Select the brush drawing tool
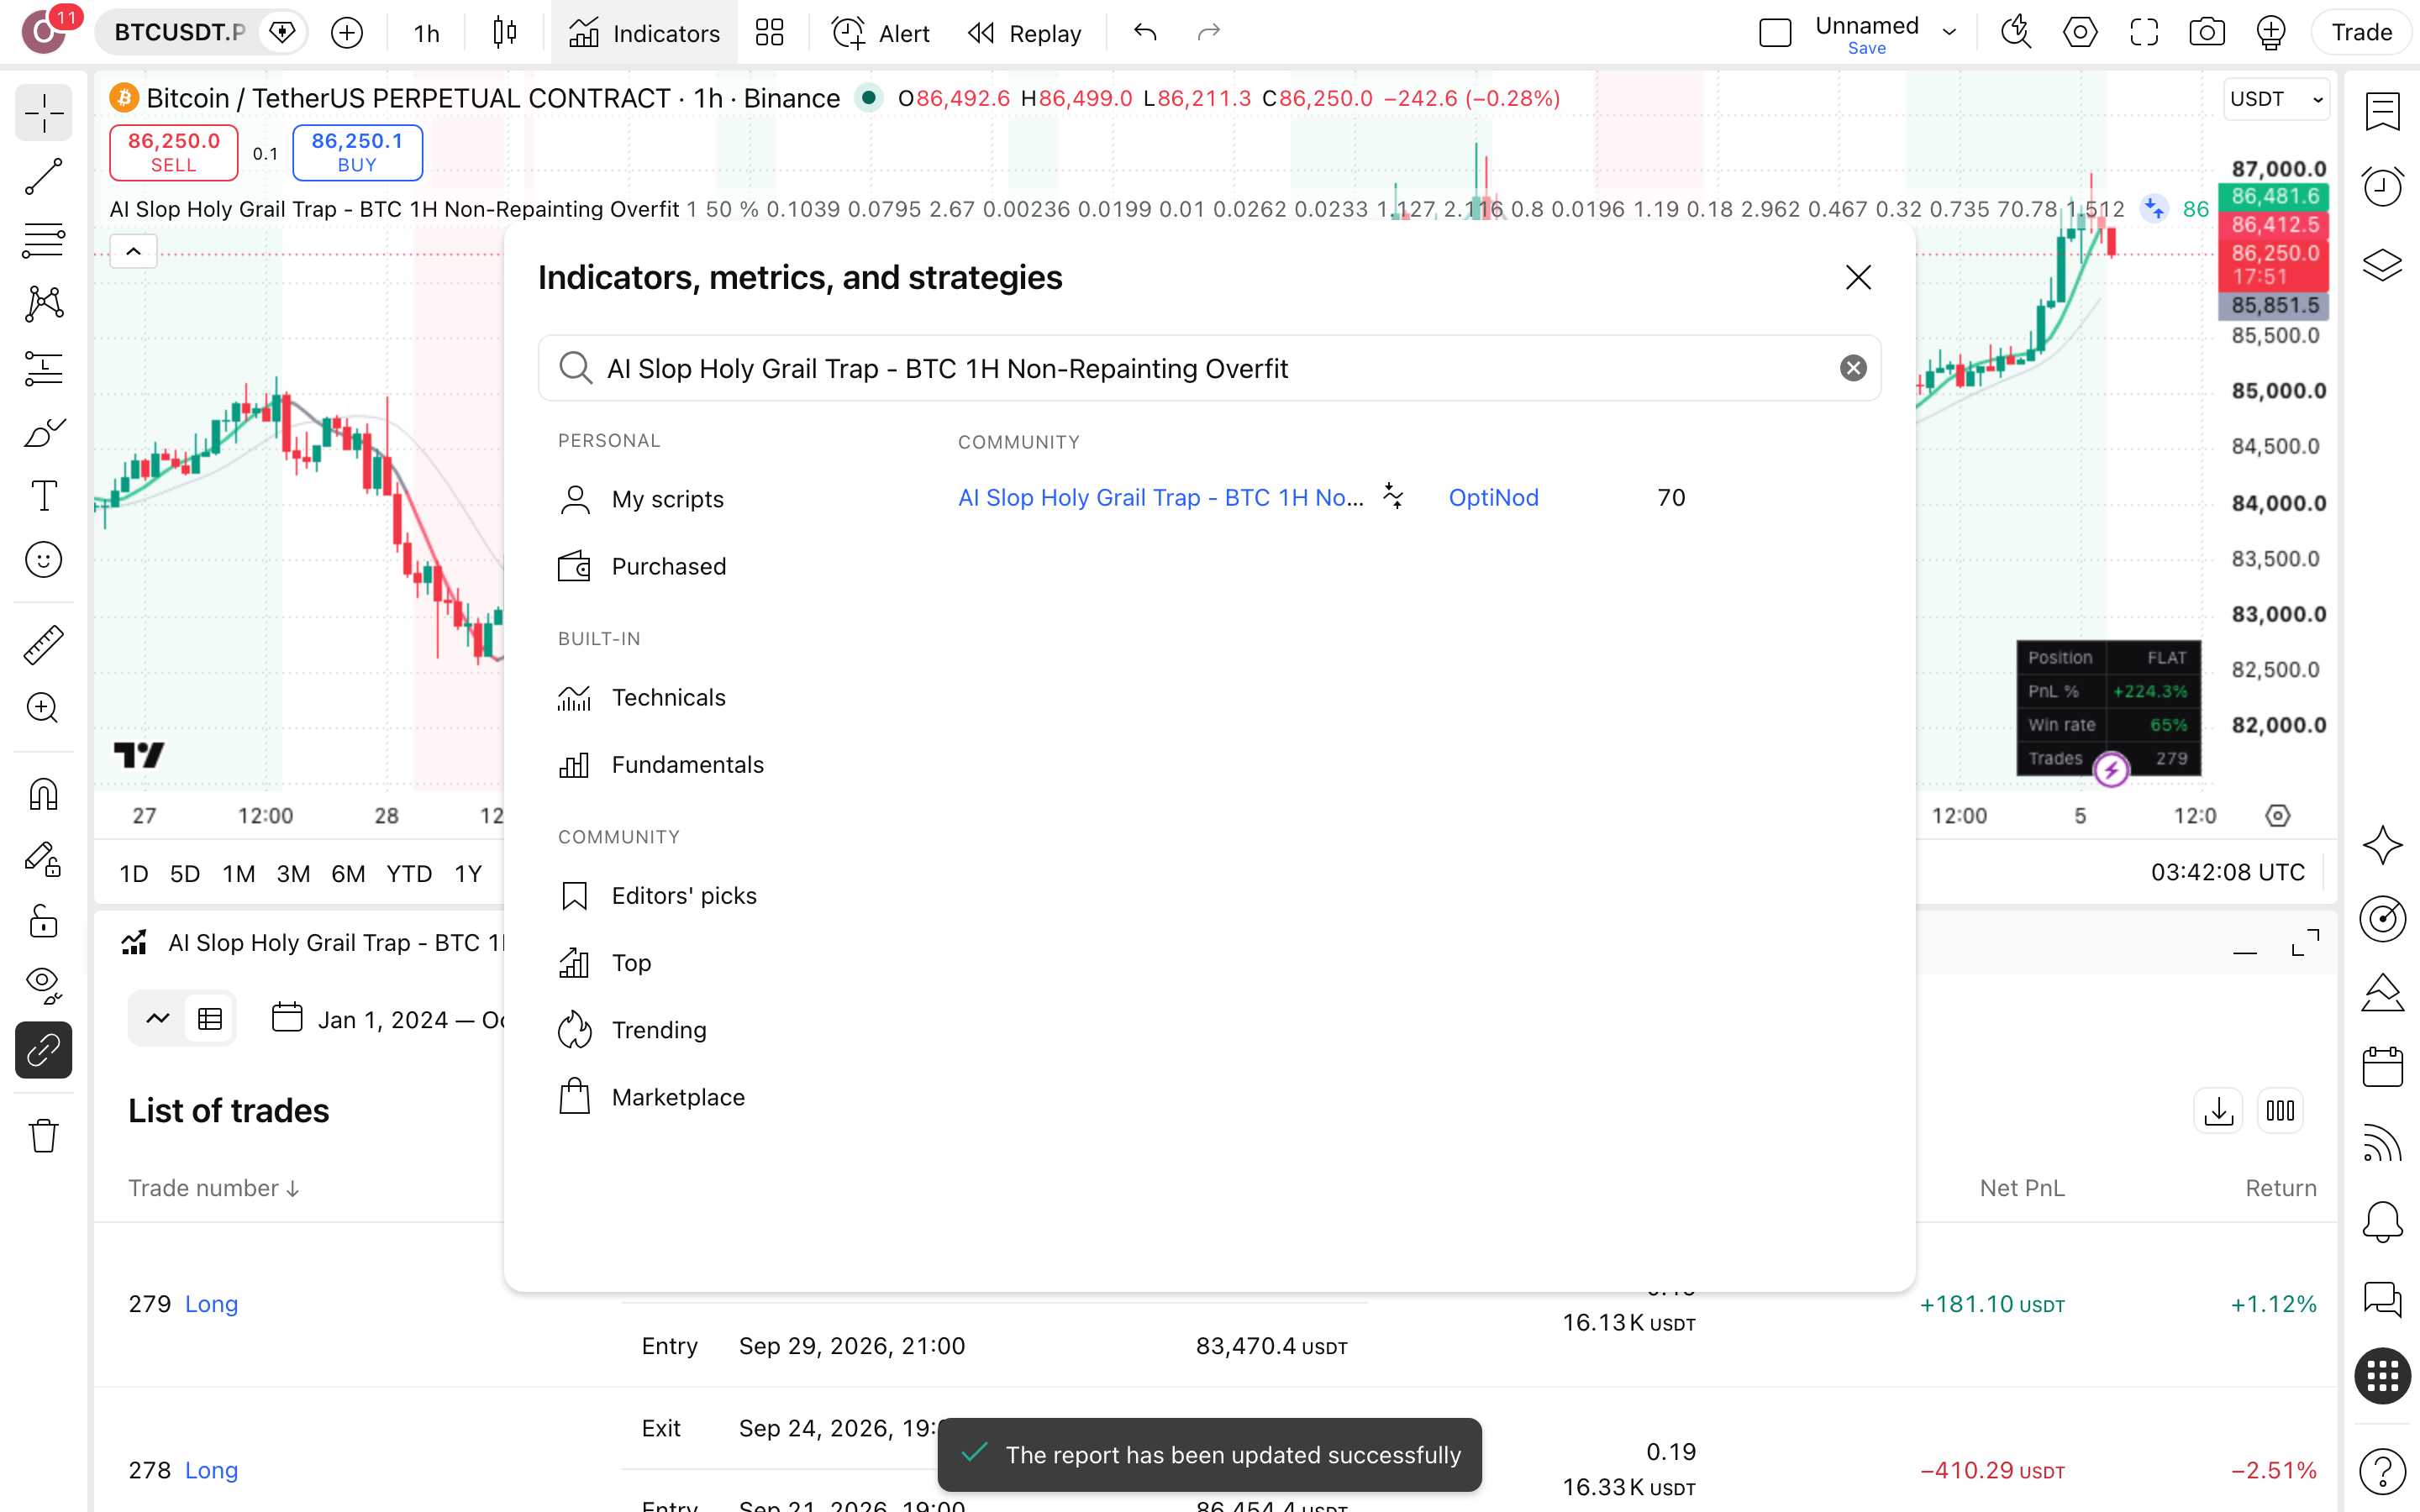Viewport: 2420px width, 1512px height. click(43, 432)
